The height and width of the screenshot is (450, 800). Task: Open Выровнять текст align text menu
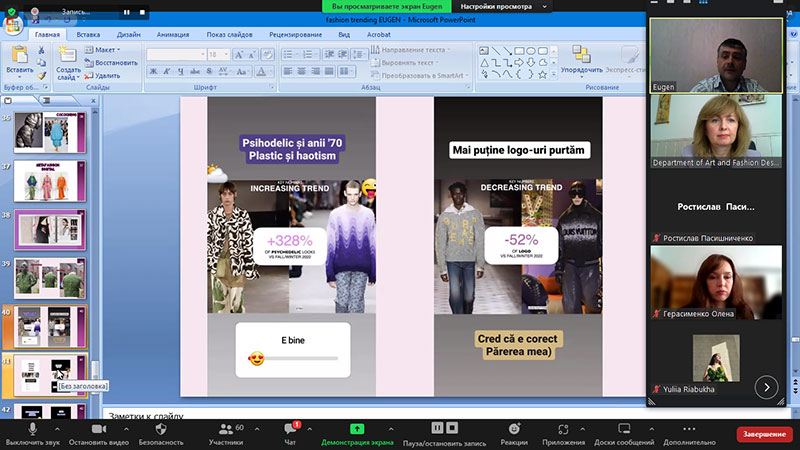pos(405,62)
